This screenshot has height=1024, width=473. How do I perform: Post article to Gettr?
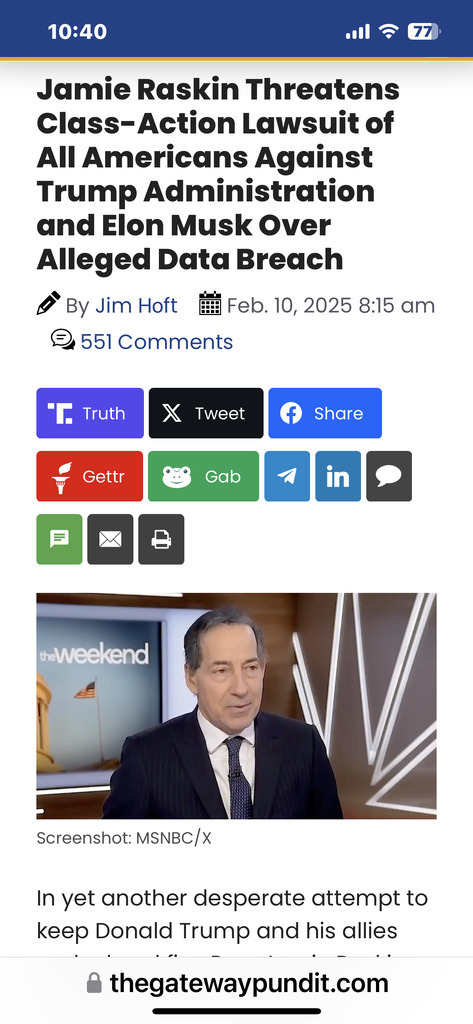[90, 476]
